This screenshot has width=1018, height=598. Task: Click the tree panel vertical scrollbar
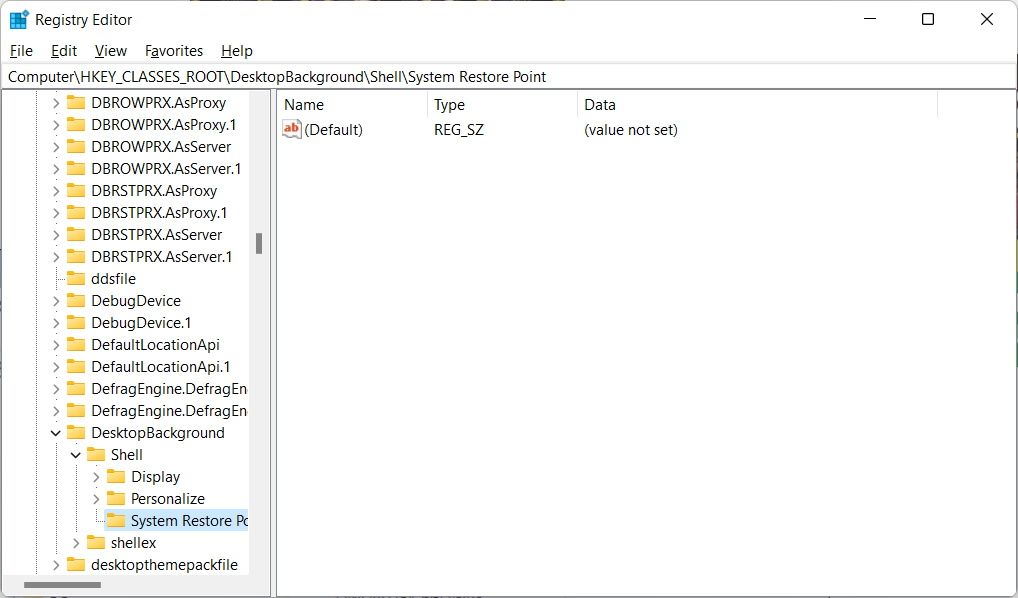[x=260, y=245]
